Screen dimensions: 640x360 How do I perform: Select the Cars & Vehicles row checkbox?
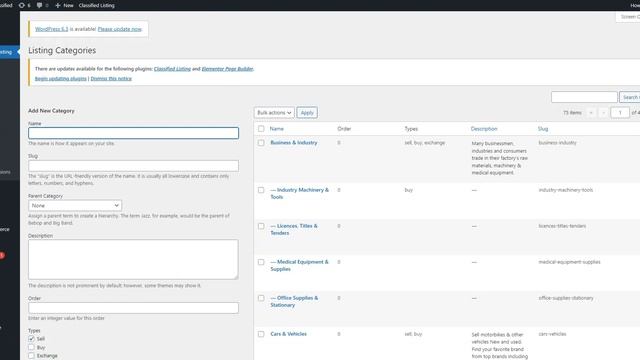[x=261, y=334]
